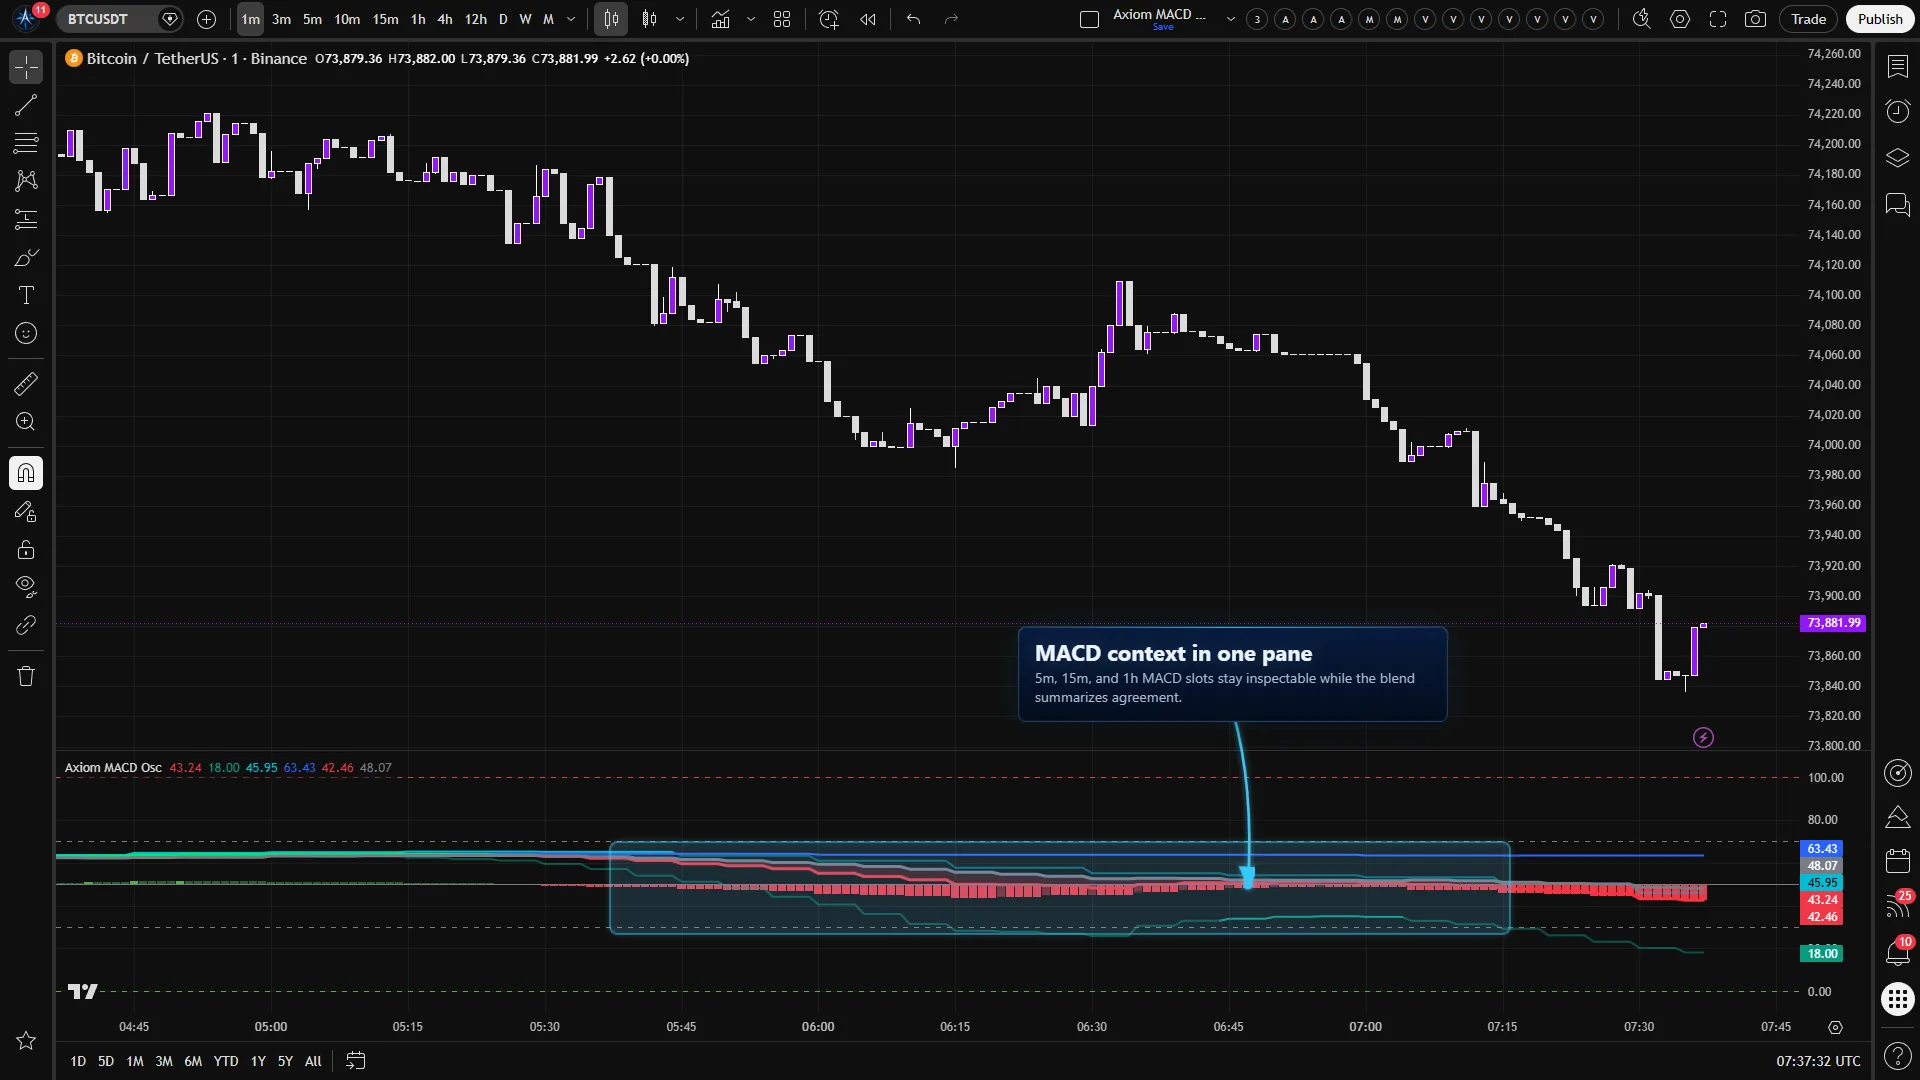Open the go to date calendar button
Screen dimensions: 1920x1080
pyautogui.click(x=355, y=1061)
